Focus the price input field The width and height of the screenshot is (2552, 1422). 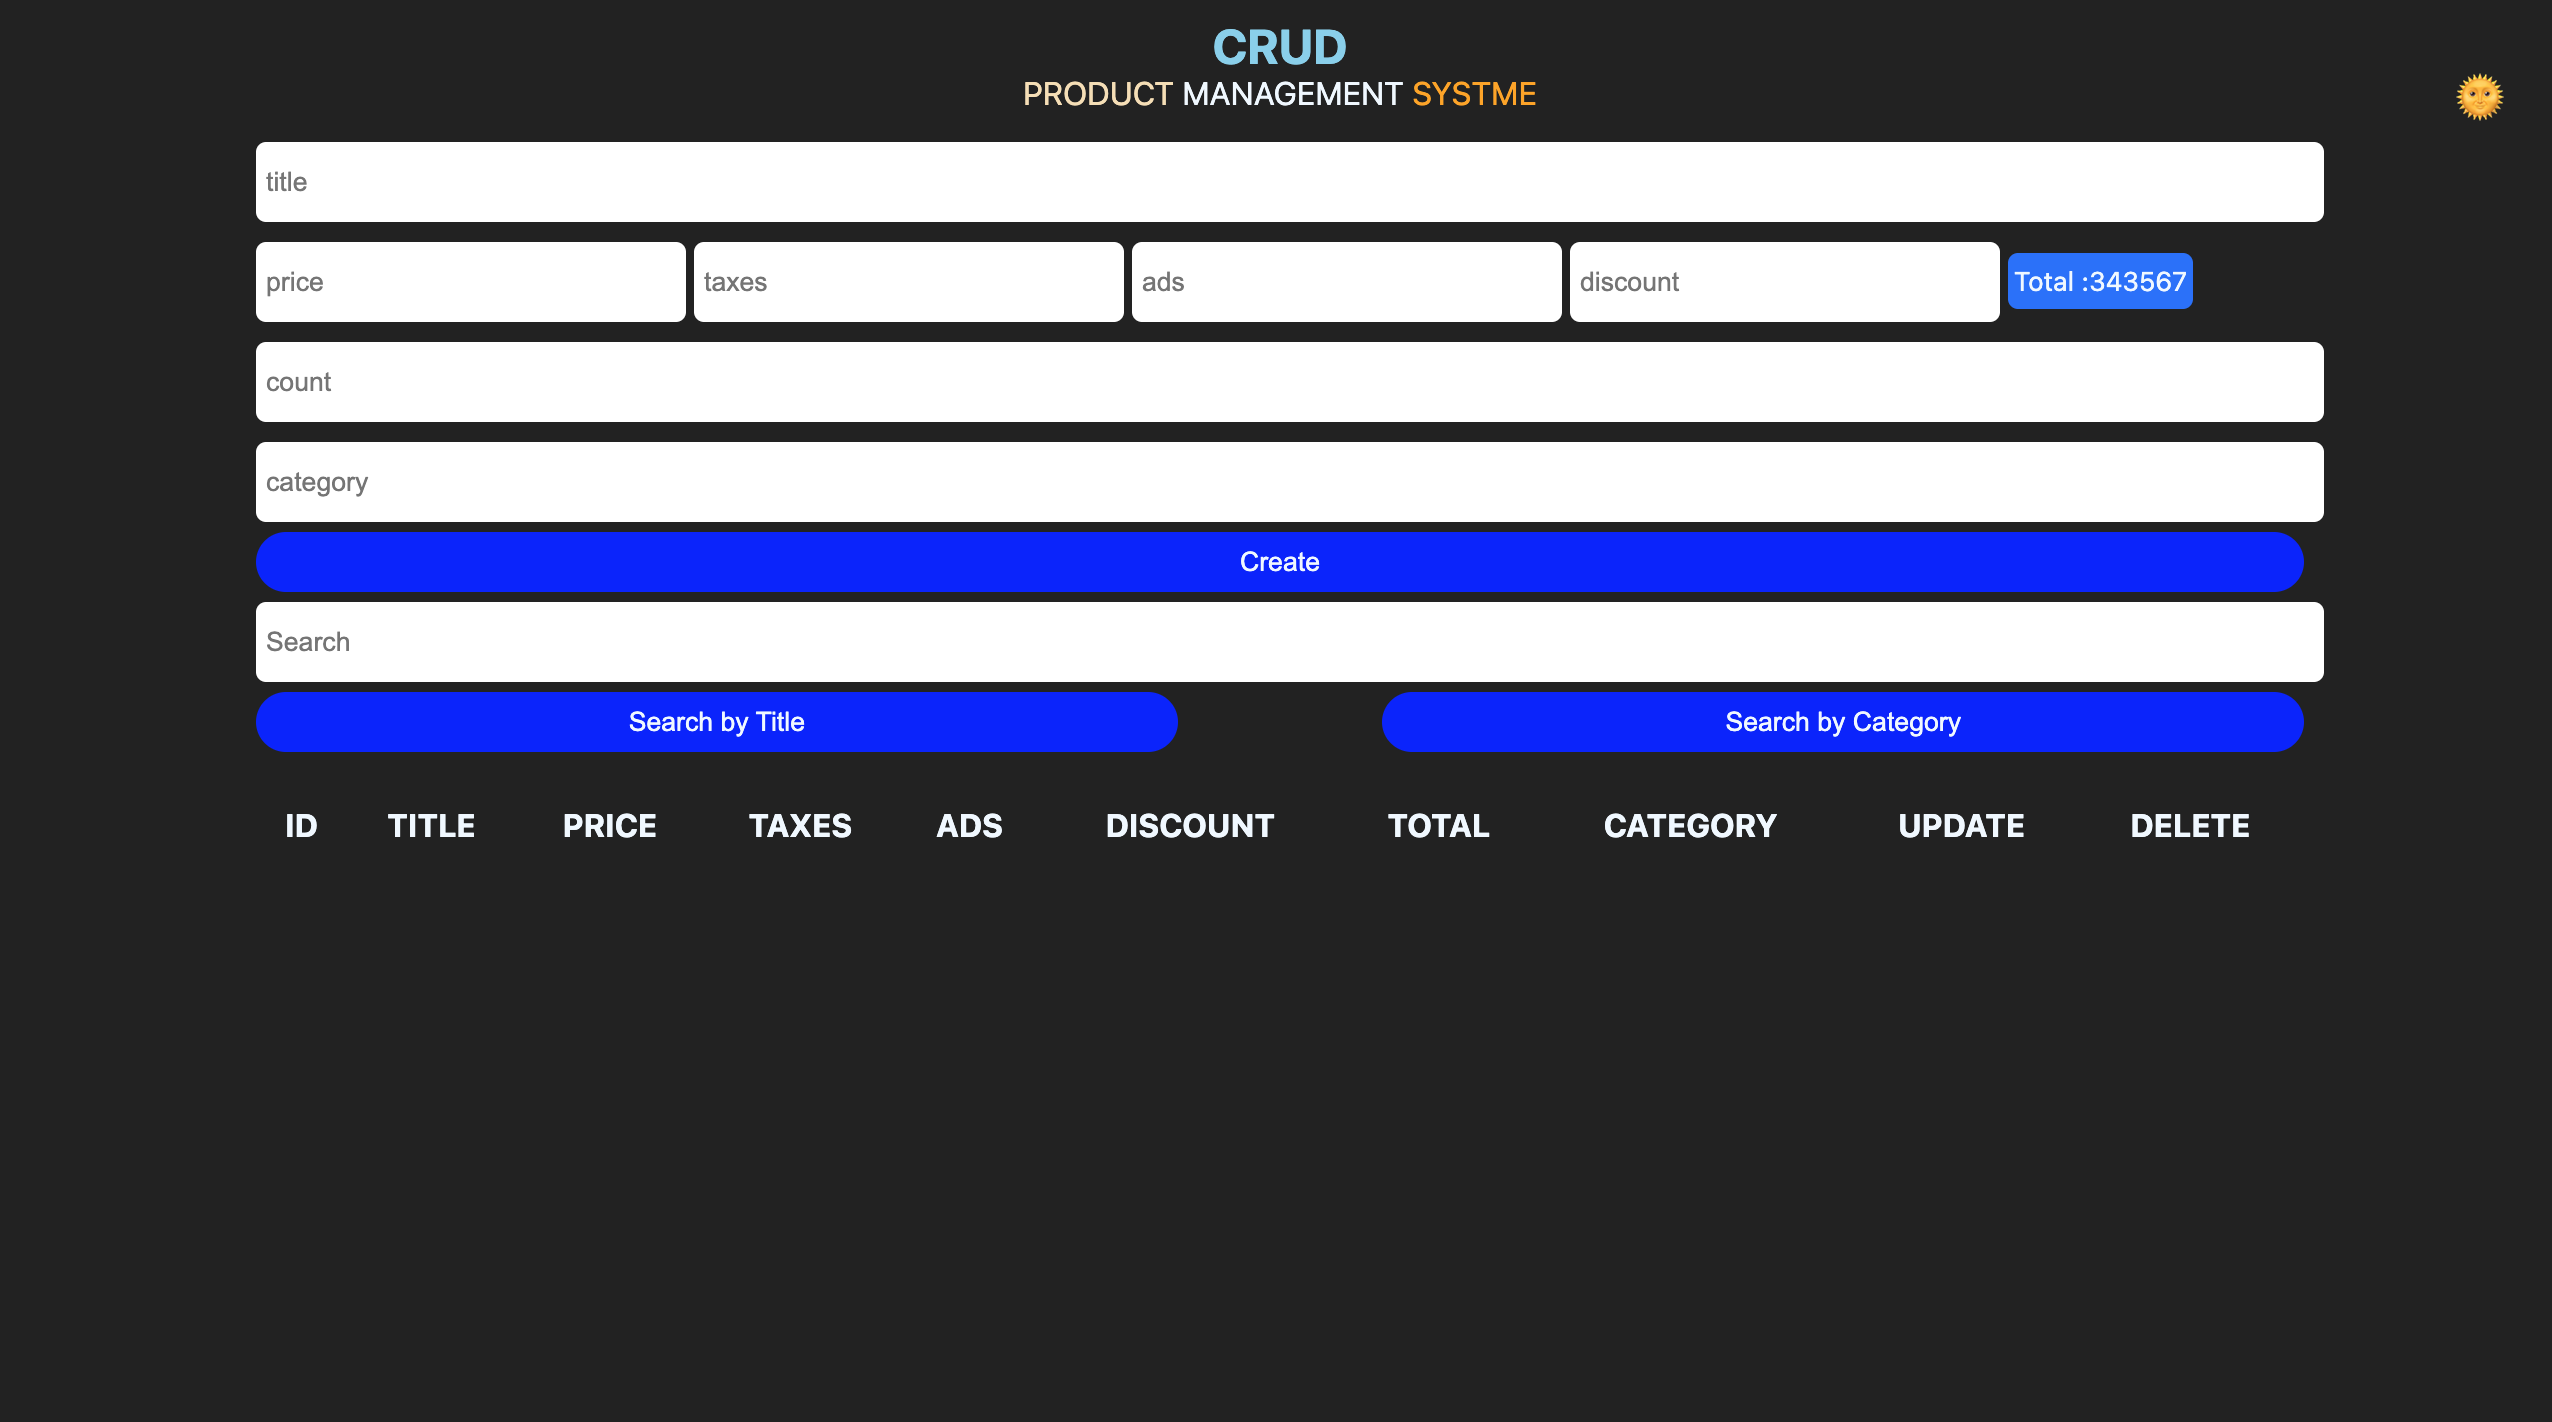tap(470, 282)
